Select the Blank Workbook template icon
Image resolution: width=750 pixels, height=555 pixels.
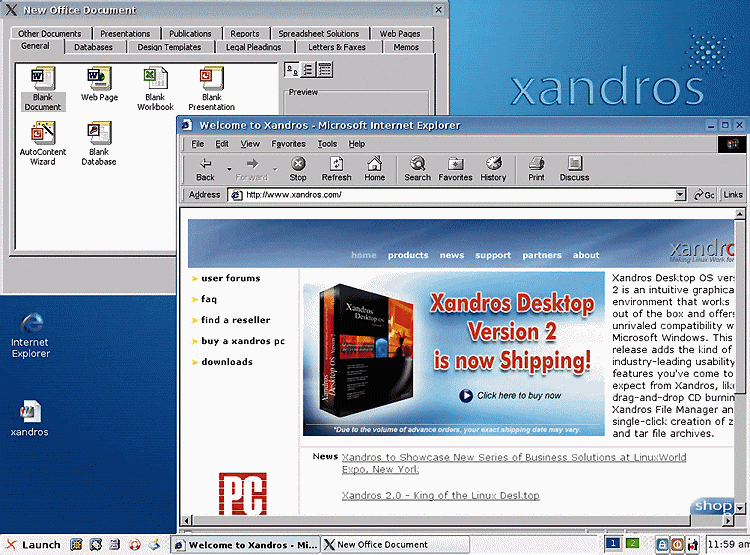(155, 88)
